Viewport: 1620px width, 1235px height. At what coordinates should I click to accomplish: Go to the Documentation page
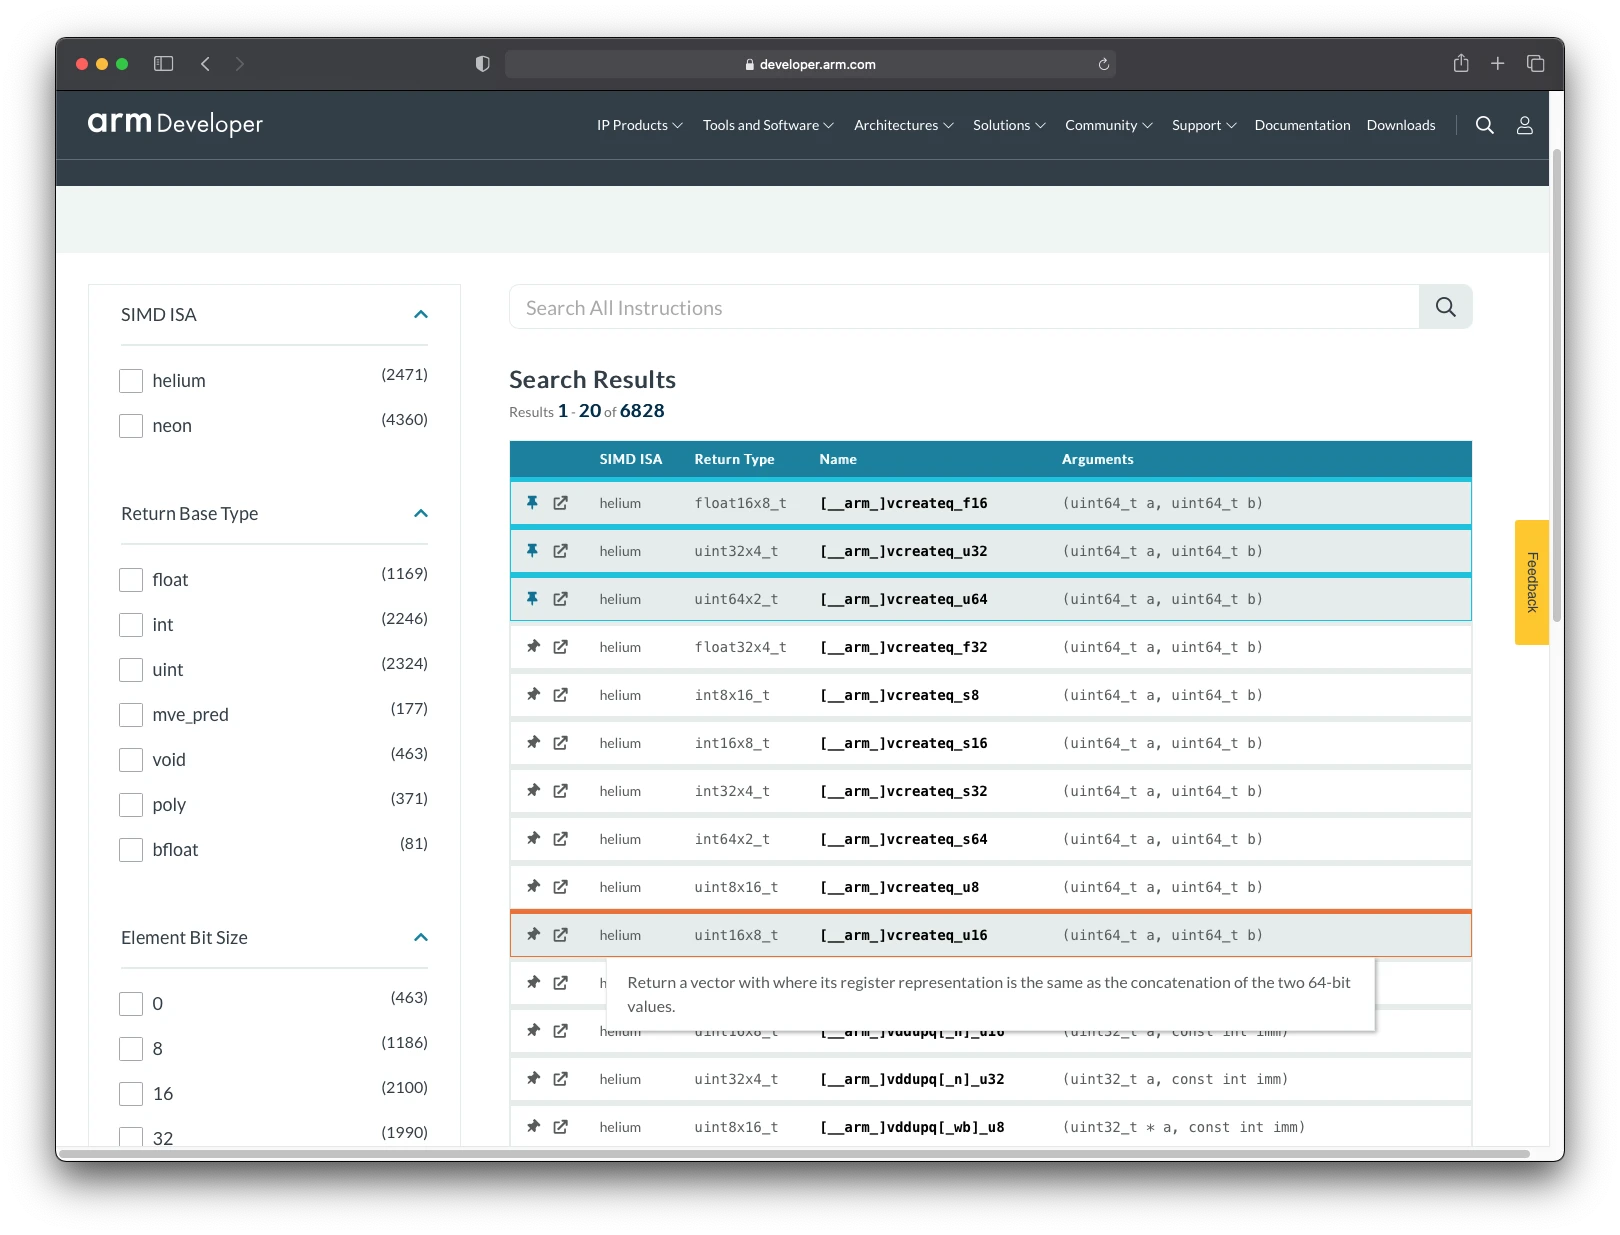tap(1302, 125)
